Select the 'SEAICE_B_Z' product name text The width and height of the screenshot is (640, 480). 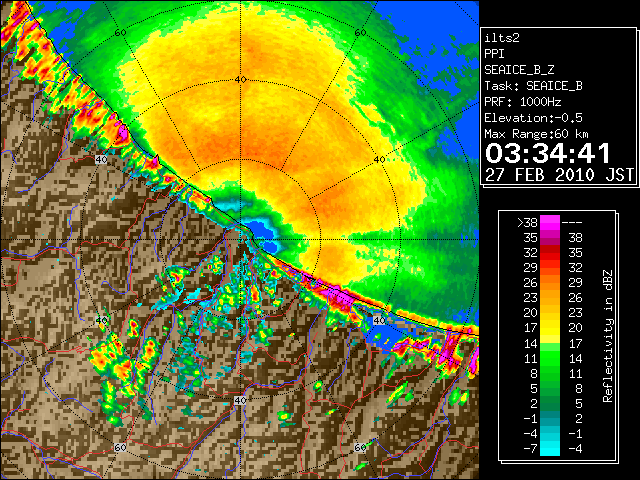pyautogui.click(x=519, y=70)
